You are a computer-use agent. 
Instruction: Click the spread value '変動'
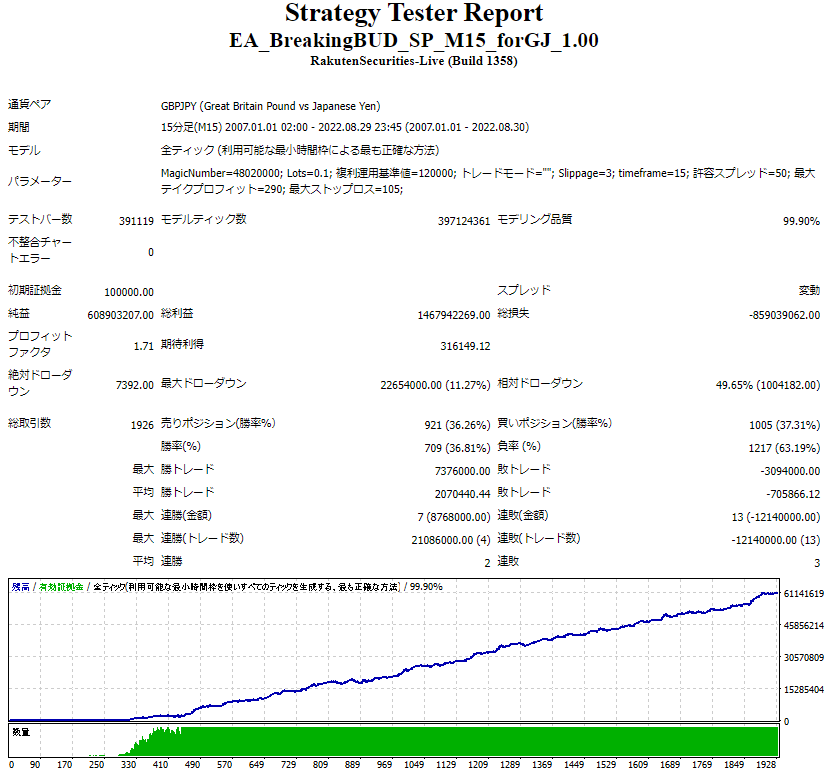809,291
